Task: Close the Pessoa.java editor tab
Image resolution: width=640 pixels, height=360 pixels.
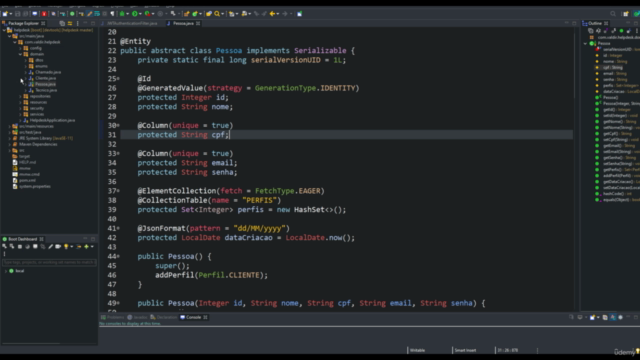Action: coord(198,23)
